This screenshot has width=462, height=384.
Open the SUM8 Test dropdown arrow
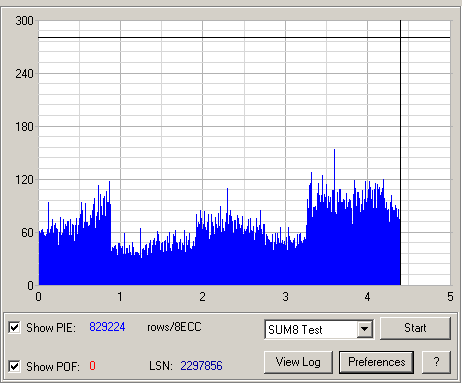coord(365,329)
